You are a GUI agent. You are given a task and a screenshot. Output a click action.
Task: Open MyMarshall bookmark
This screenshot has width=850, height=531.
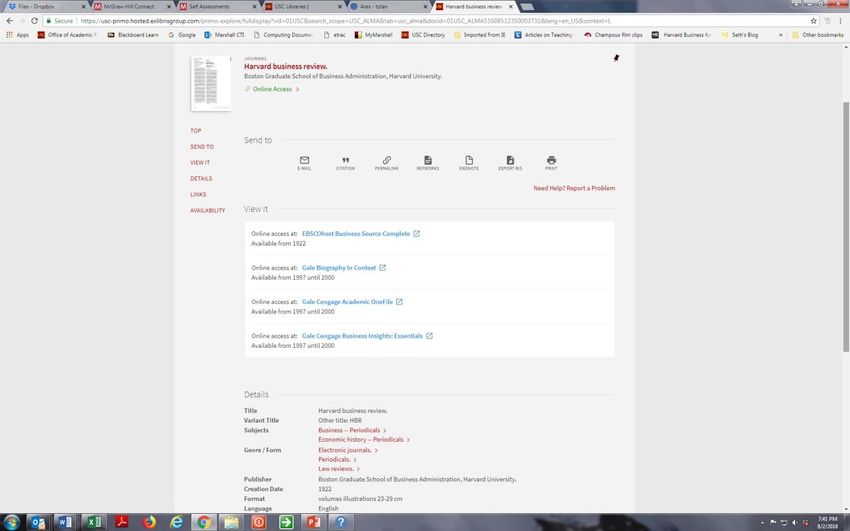pos(374,35)
